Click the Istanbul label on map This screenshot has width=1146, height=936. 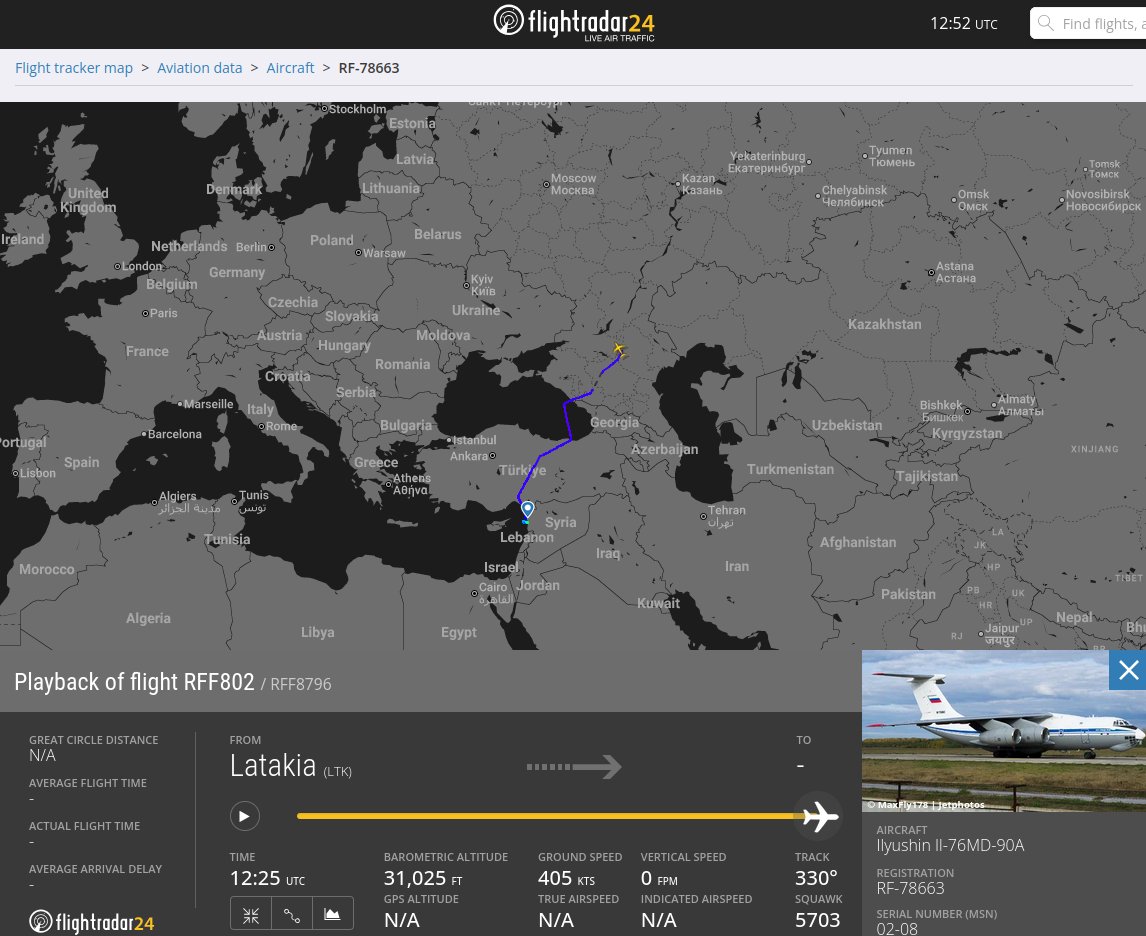coord(474,440)
